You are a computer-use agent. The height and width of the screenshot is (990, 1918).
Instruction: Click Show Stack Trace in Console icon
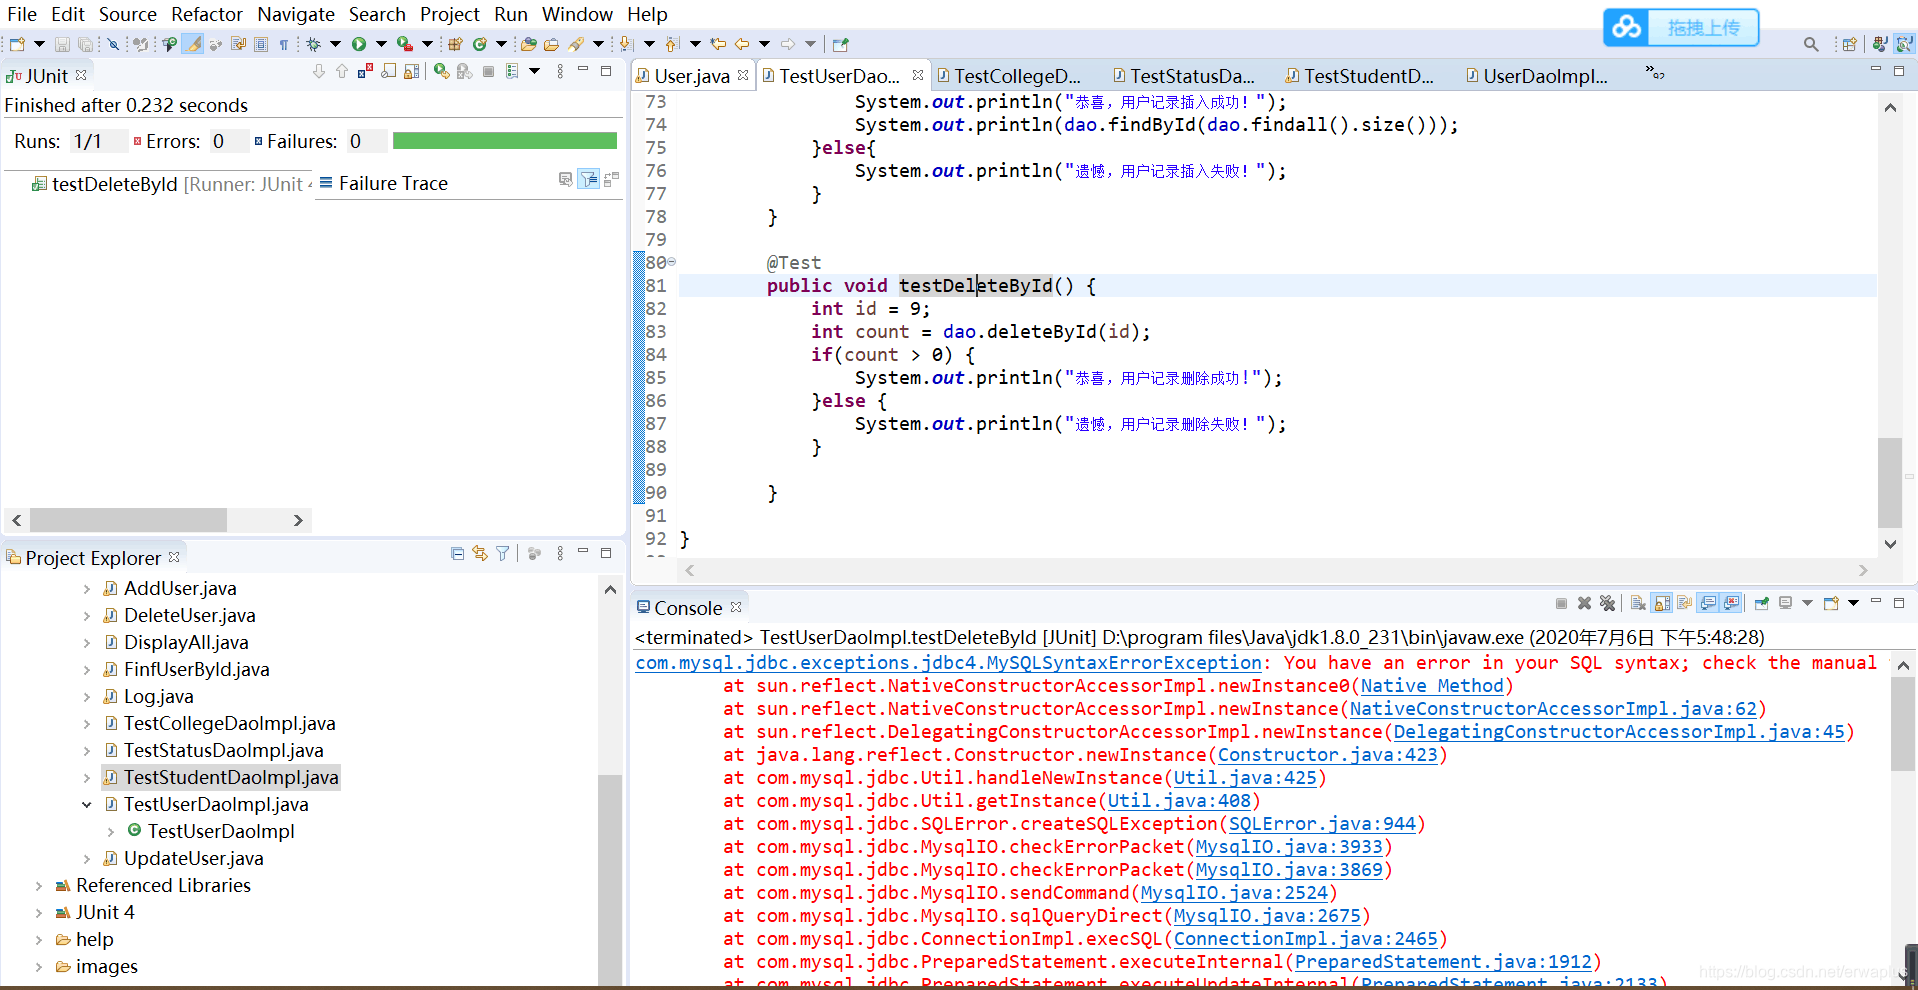(565, 179)
